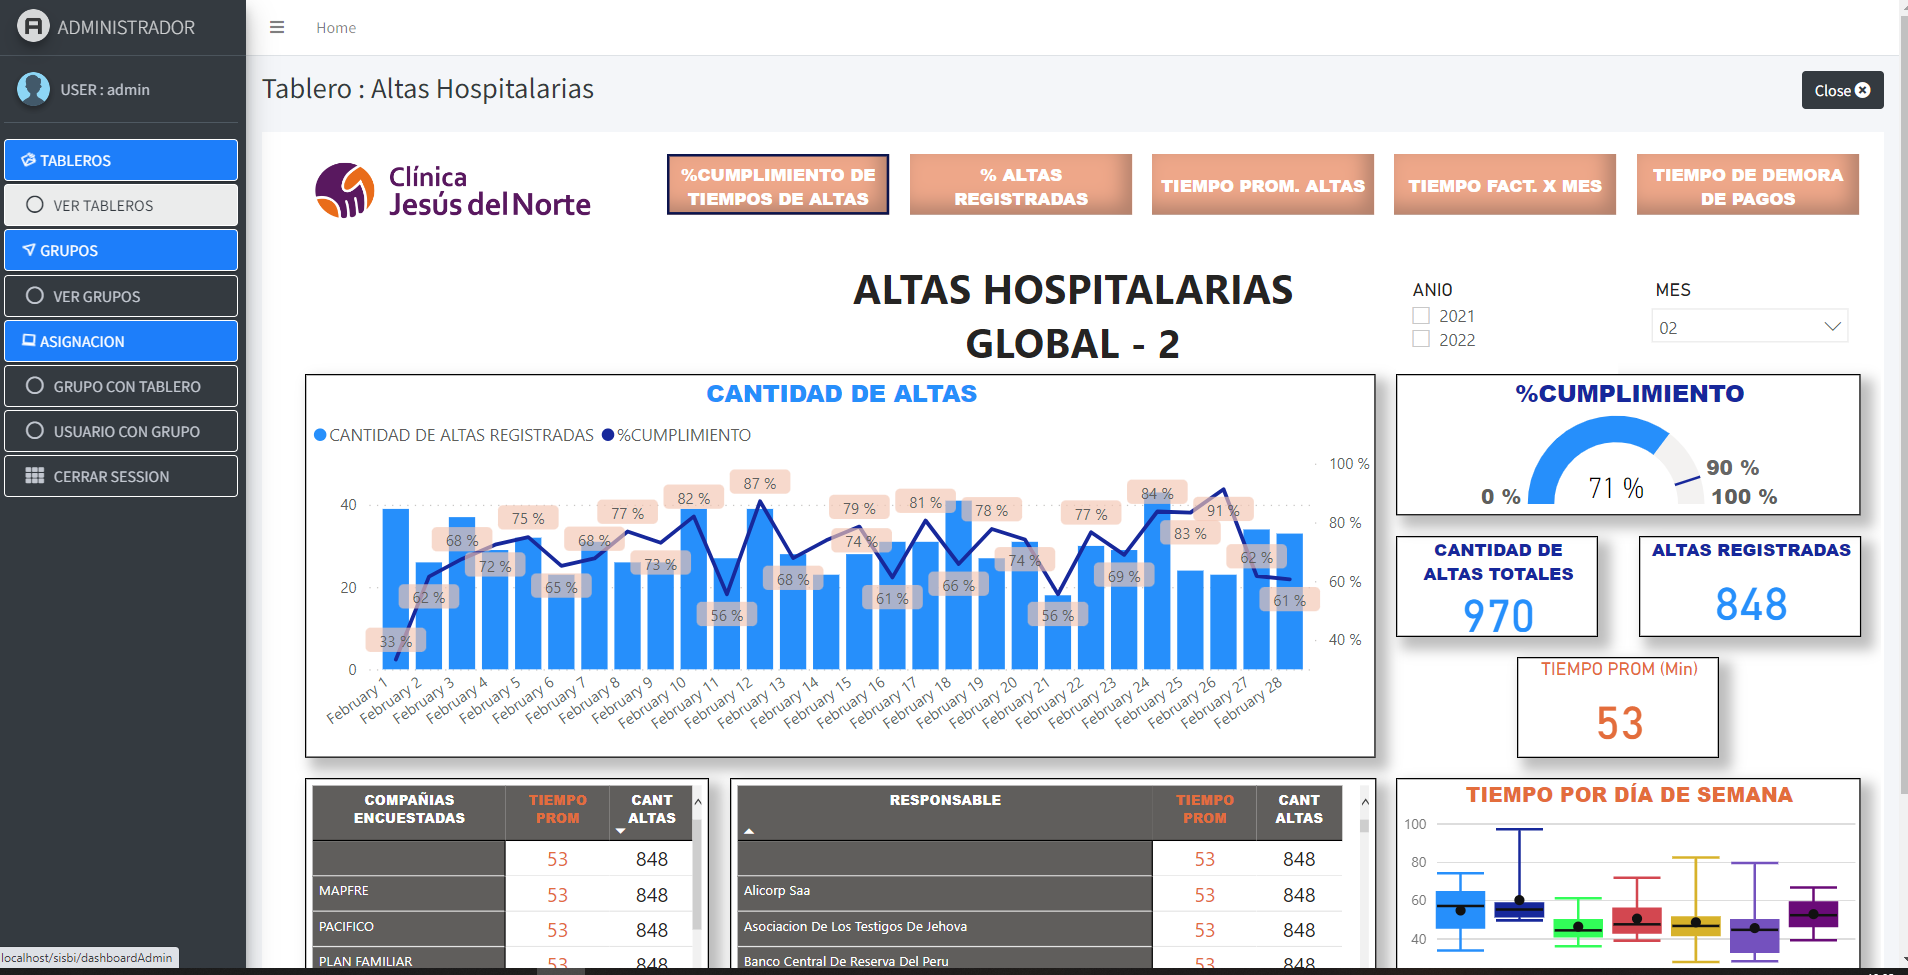Viewport: 1908px width, 975px height.
Task: Switch to the TIEMPO PROM. ALTAS tab
Action: point(1263,184)
